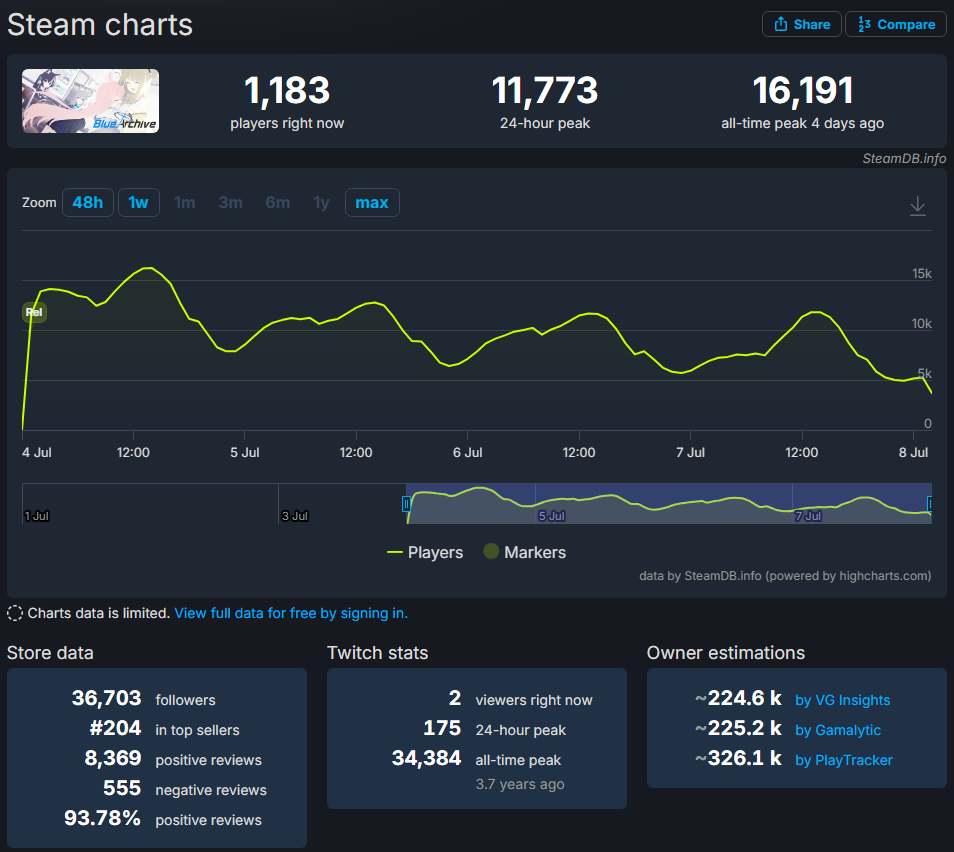Click the '3.7 years ago' text
954x852 pixels.
[520, 784]
